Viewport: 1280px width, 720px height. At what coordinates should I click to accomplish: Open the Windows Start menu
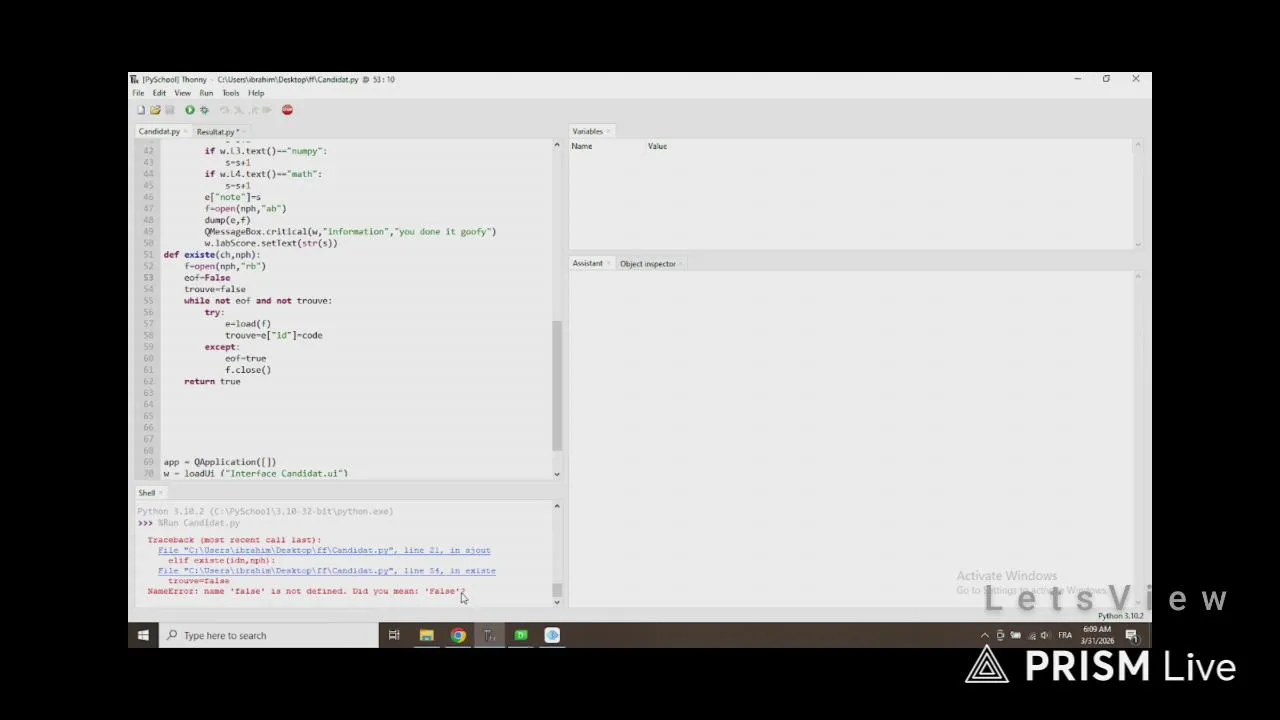(x=143, y=635)
